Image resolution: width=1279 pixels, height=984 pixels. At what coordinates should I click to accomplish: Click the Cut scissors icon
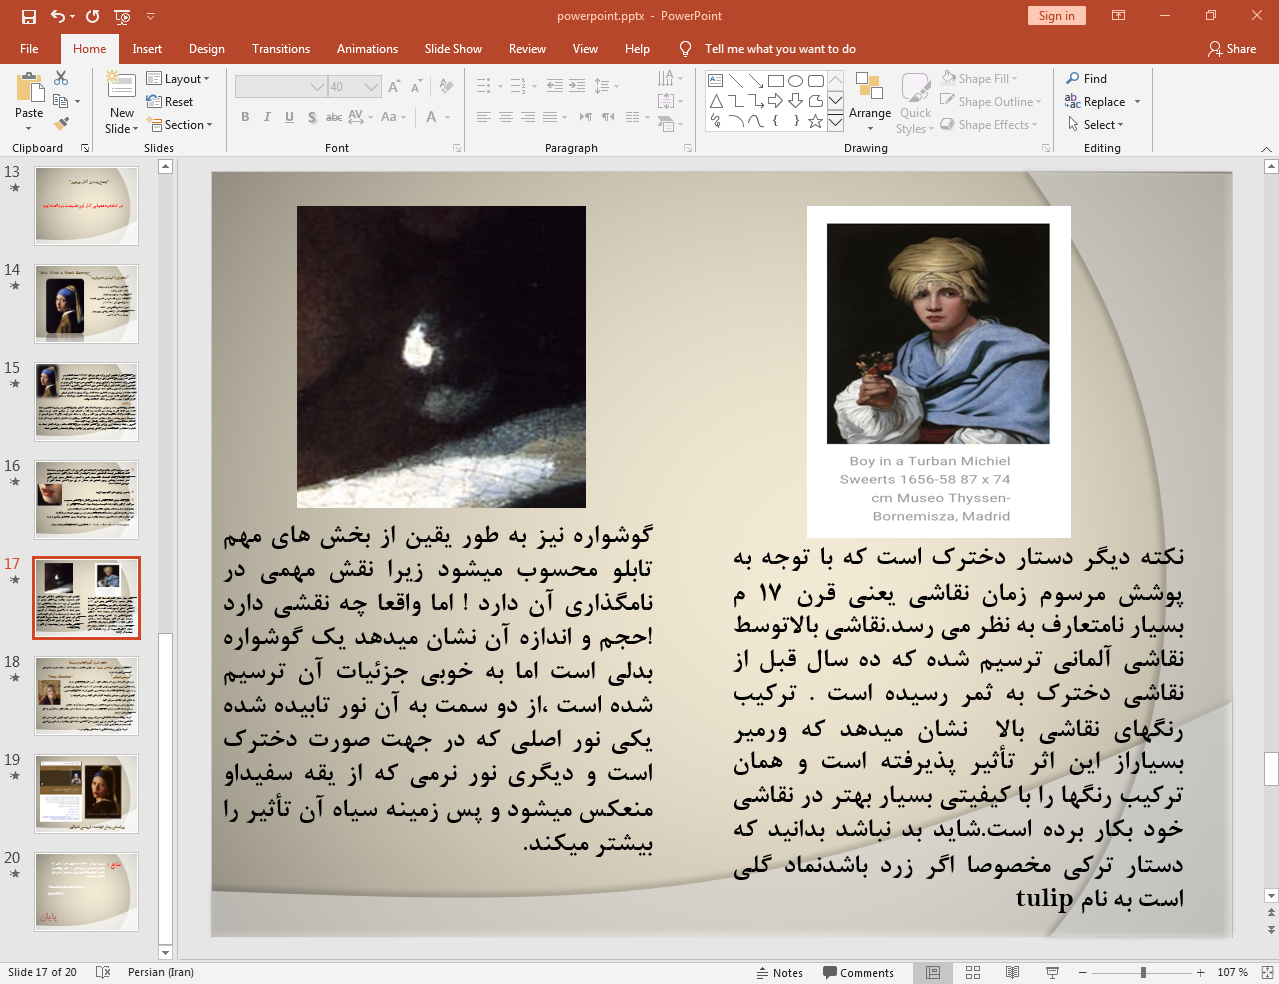tap(61, 78)
